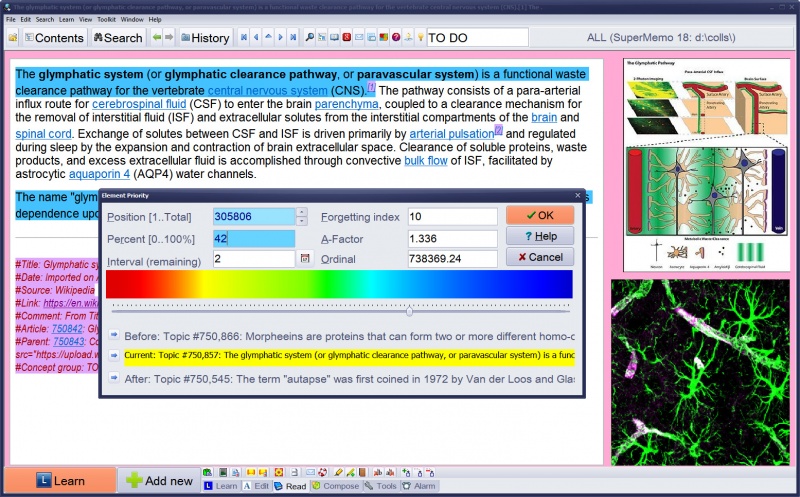The width and height of the screenshot is (800, 497).
Task: Click the lifebuoy icon in bottom toolbar
Action: click(322, 473)
